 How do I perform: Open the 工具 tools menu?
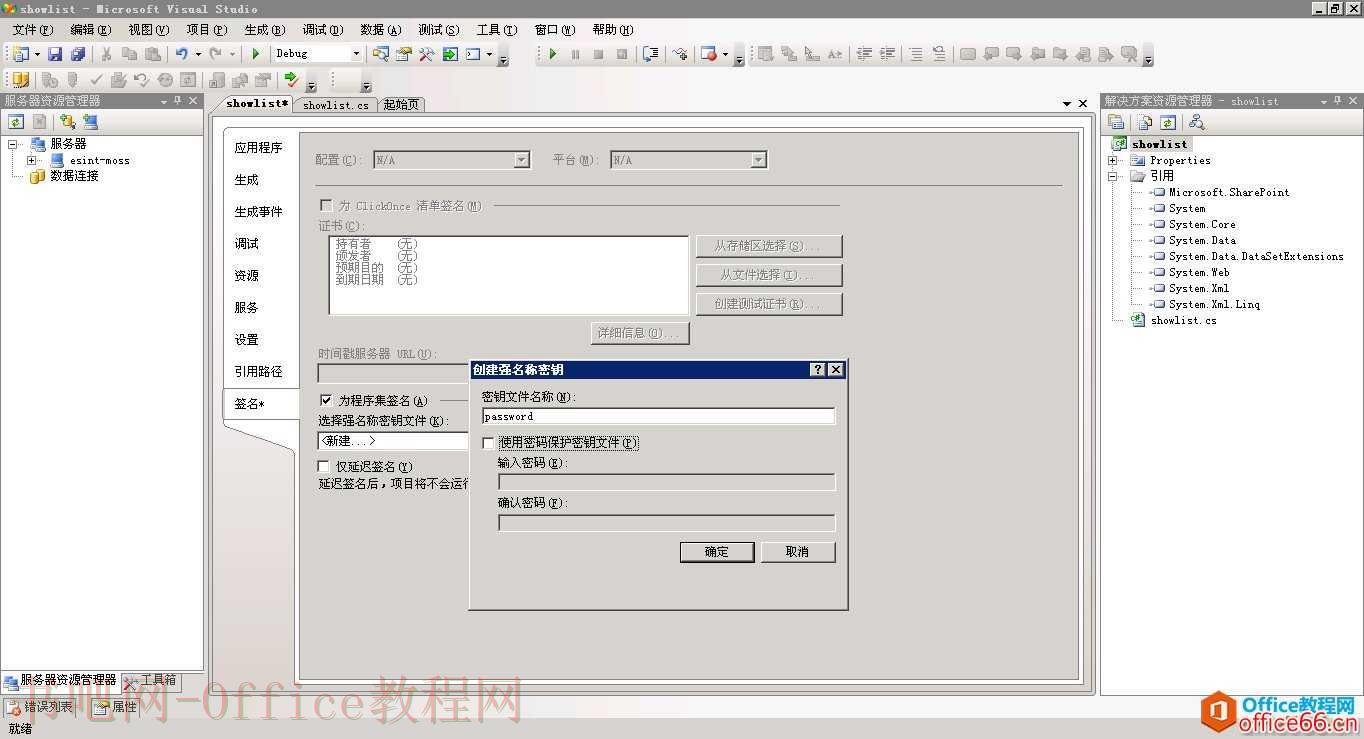point(496,30)
